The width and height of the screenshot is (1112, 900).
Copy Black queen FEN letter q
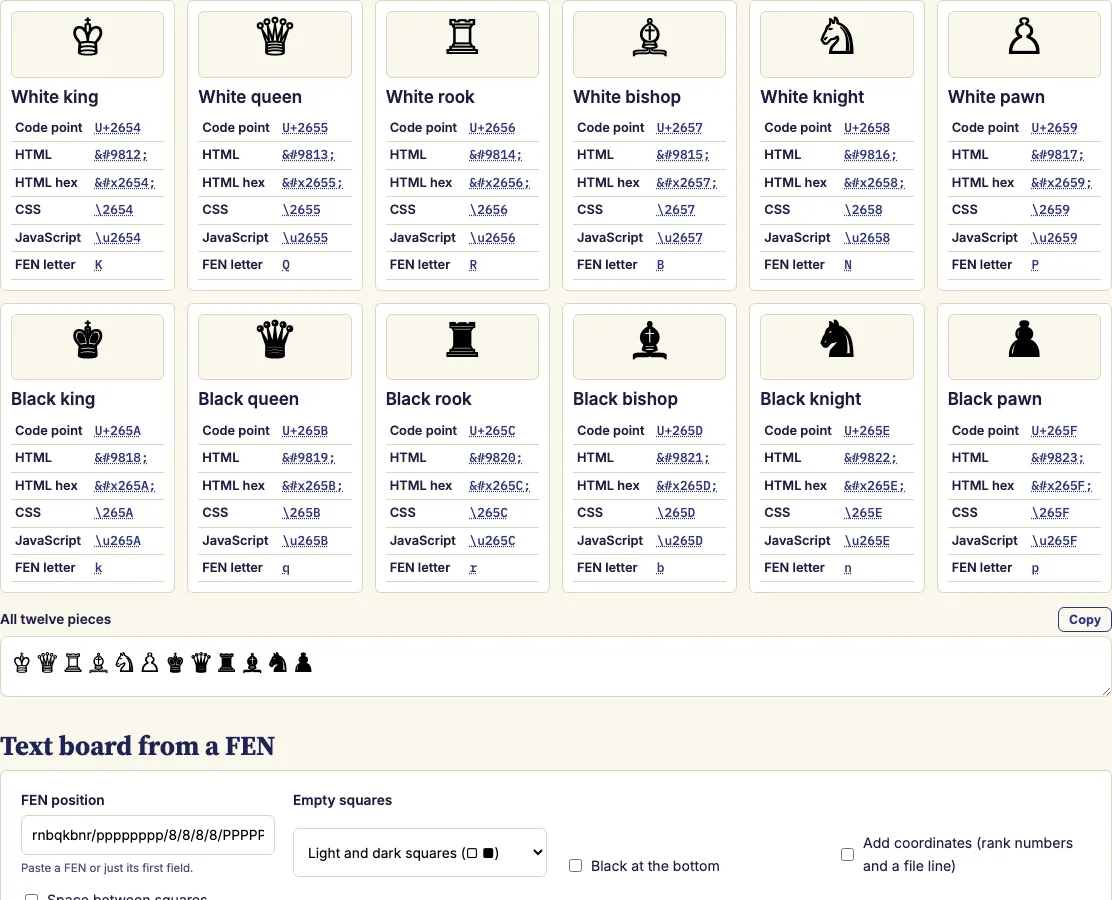tap(286, 568)
